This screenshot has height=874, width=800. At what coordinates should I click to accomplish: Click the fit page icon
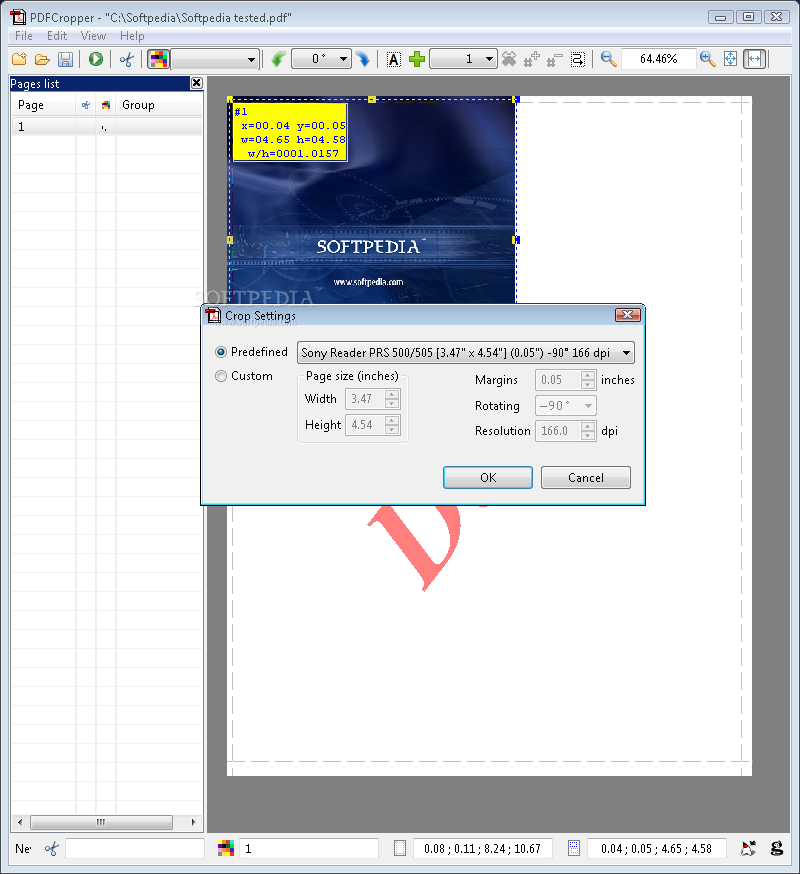tap(730, 59)
